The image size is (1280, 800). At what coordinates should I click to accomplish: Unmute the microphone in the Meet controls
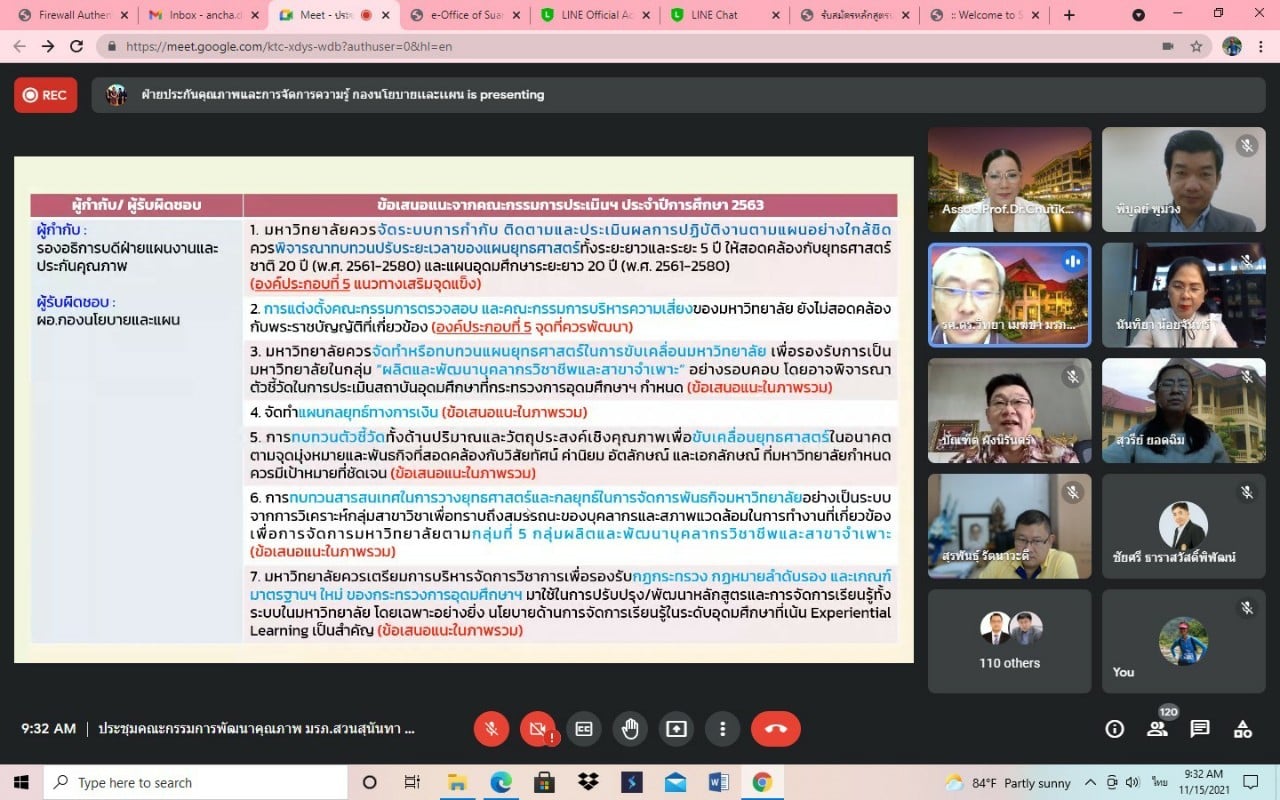pyautogui.click(x=491, y=729)
